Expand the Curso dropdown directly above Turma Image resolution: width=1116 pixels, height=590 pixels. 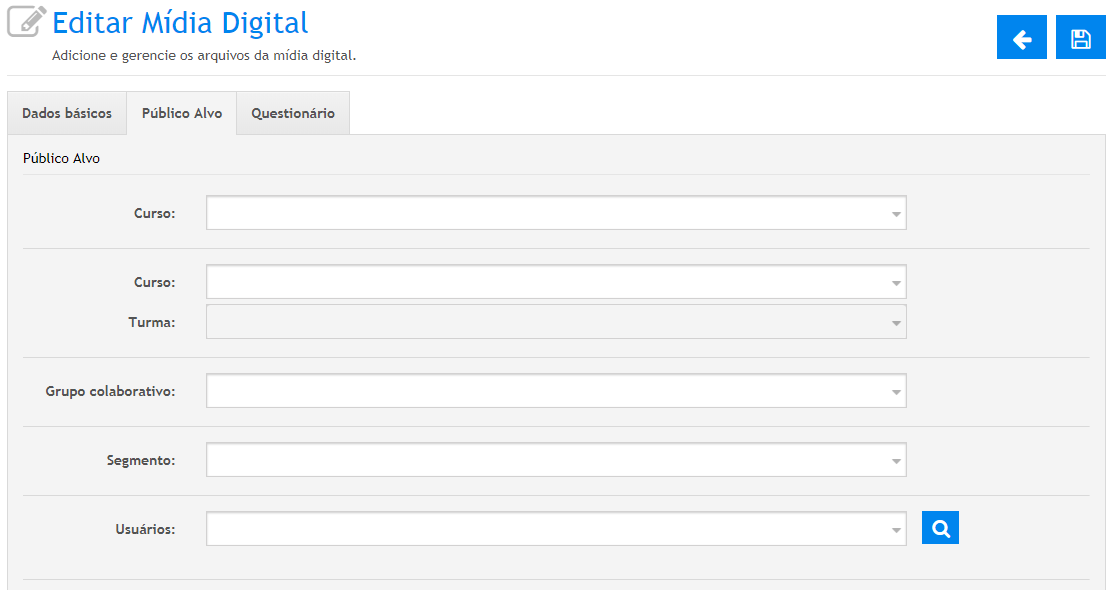coord(556,282)
